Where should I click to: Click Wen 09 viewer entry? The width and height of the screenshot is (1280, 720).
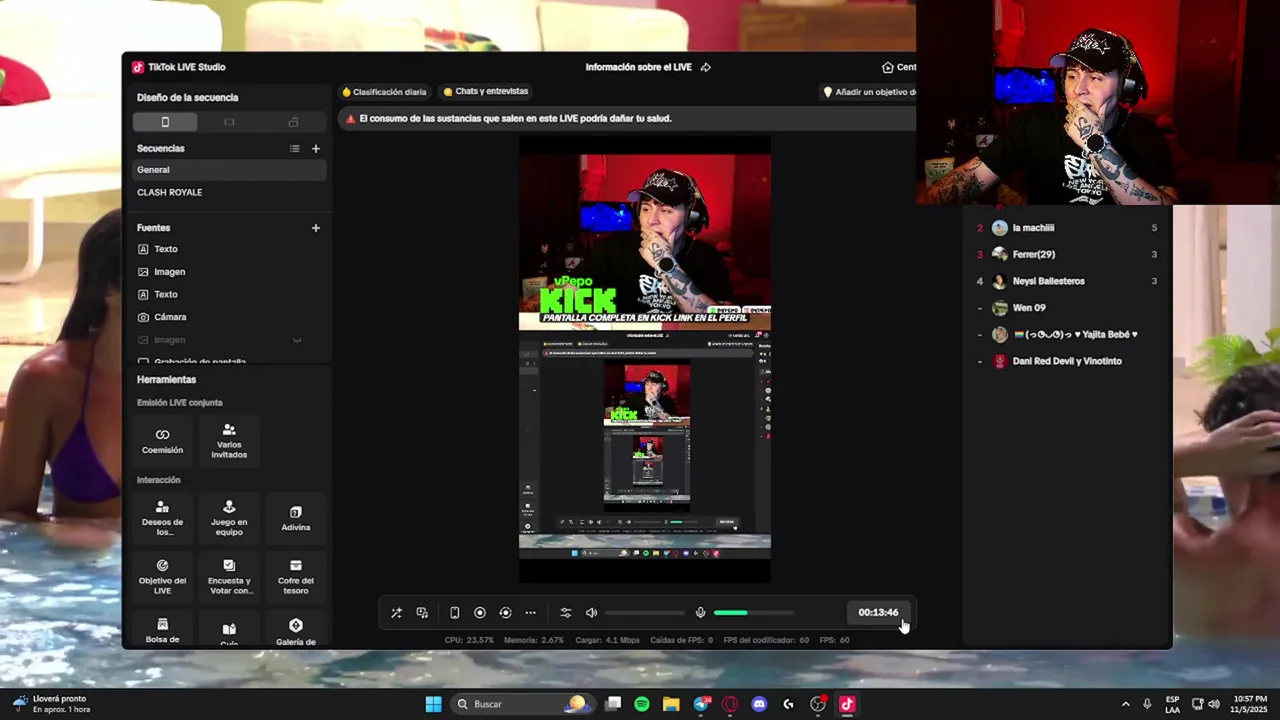1067,308
